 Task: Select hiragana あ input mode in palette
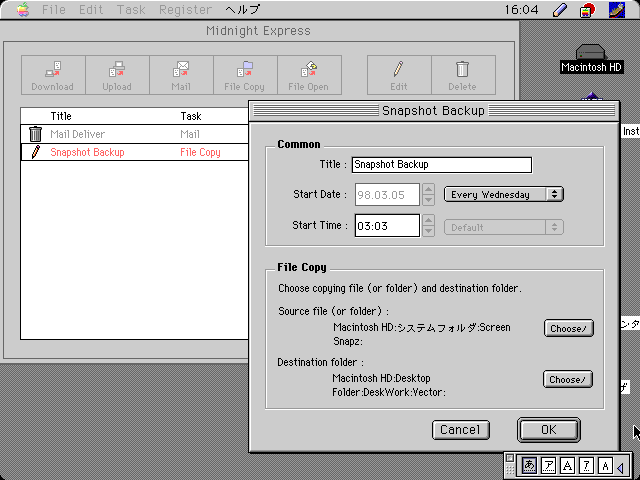(529, 465)
